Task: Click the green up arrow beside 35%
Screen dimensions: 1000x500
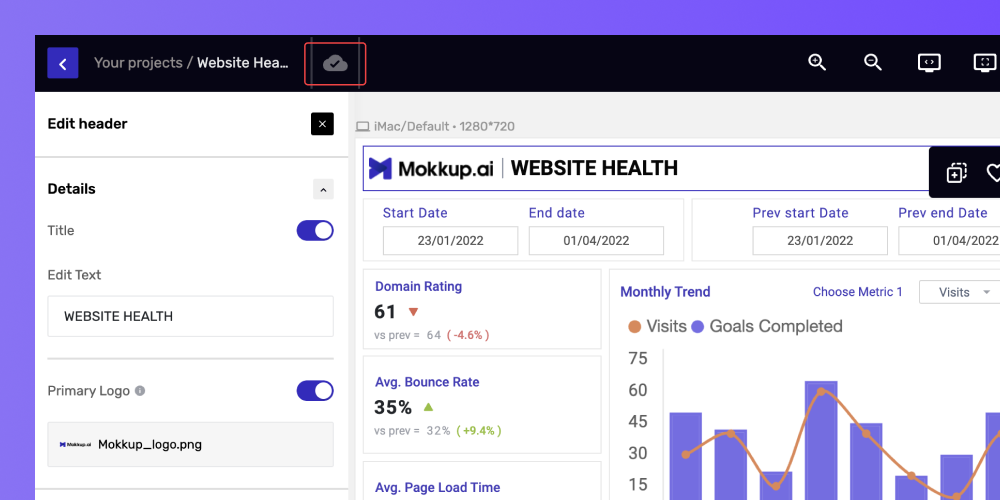Action: [428, 406]
